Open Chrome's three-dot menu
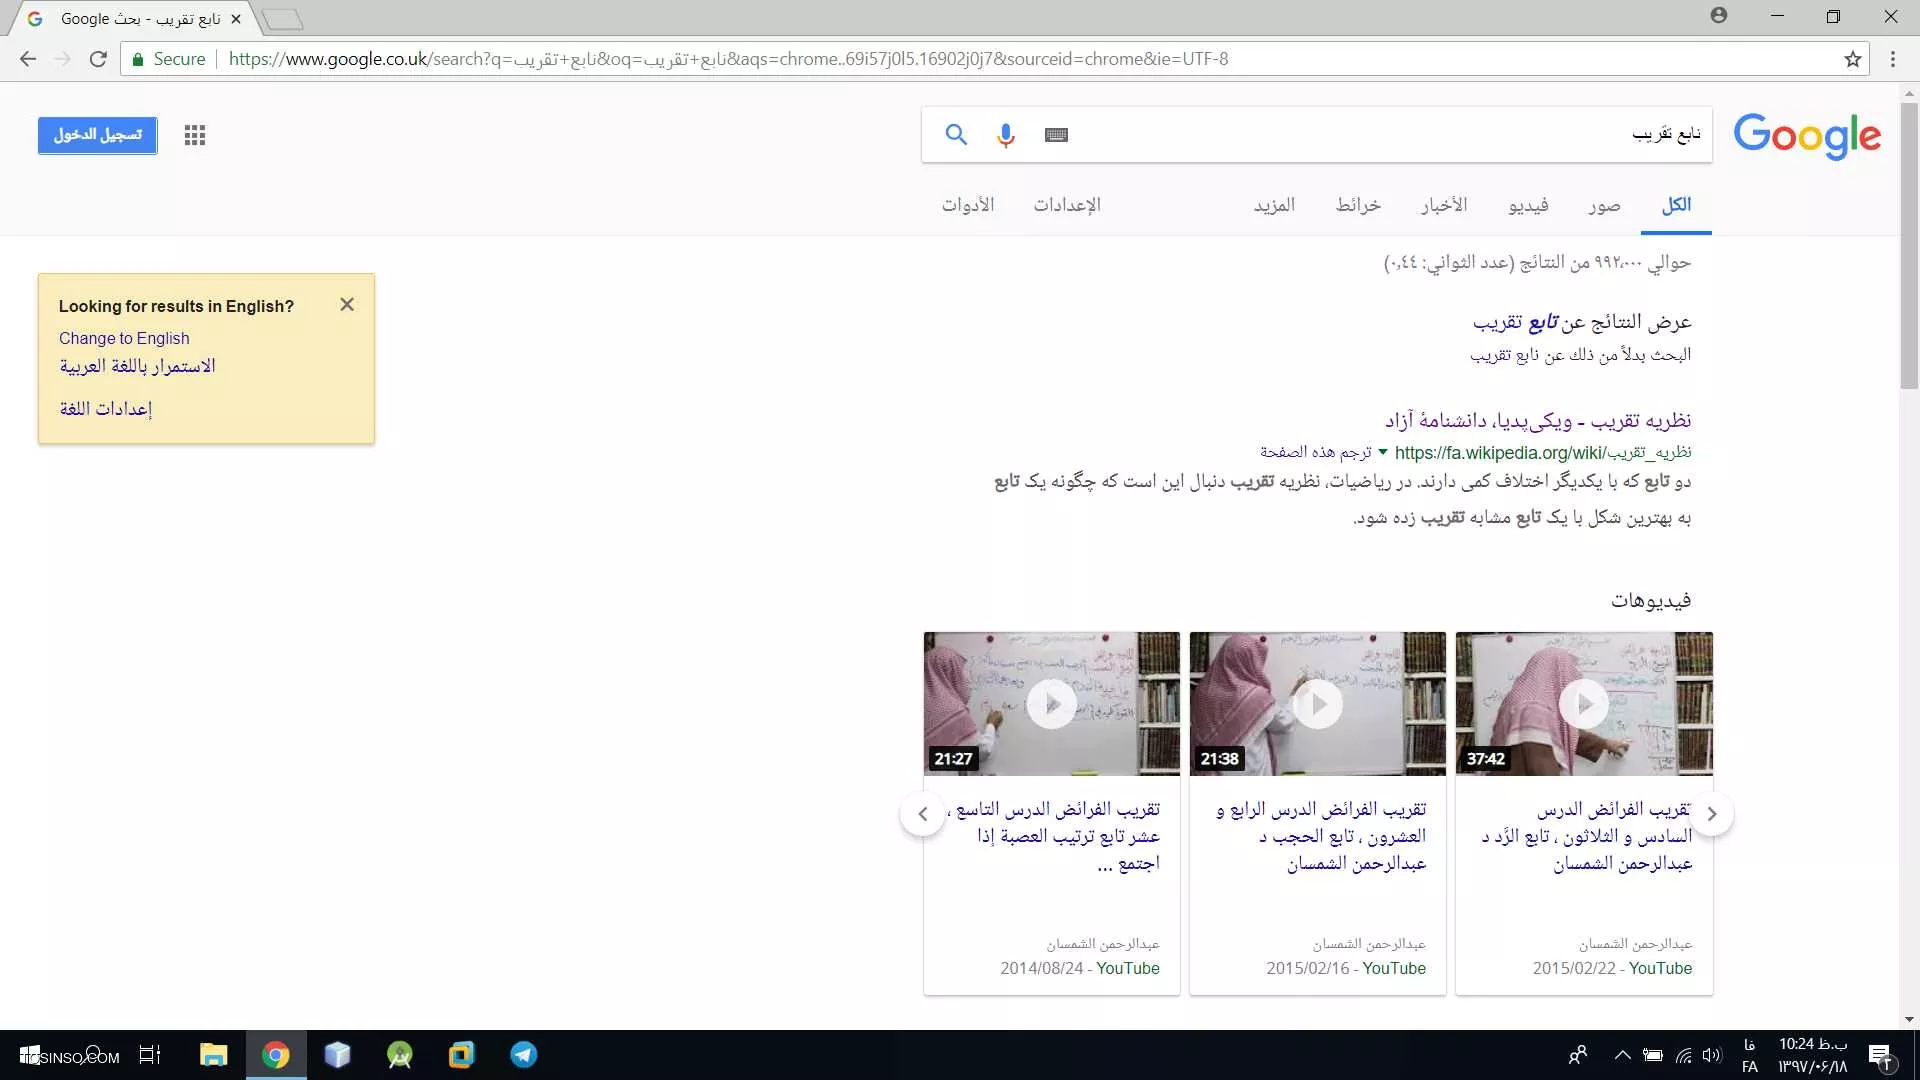 tap(1893, 59)
